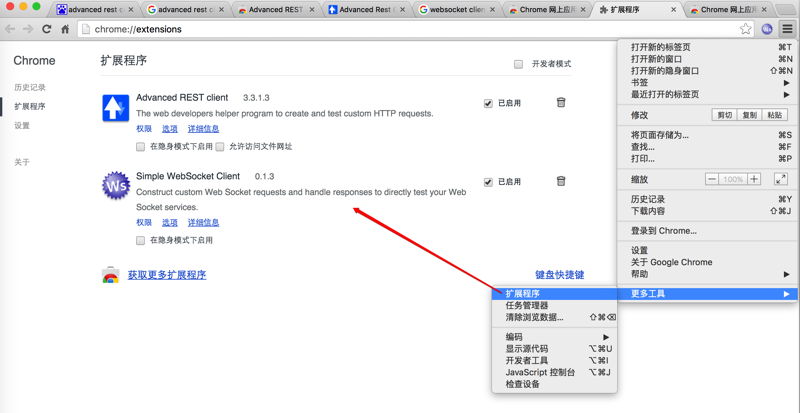
Task: Open 详细信息 link for Advanced REST client
Action: pyautogui.click(x=204, y=129)
